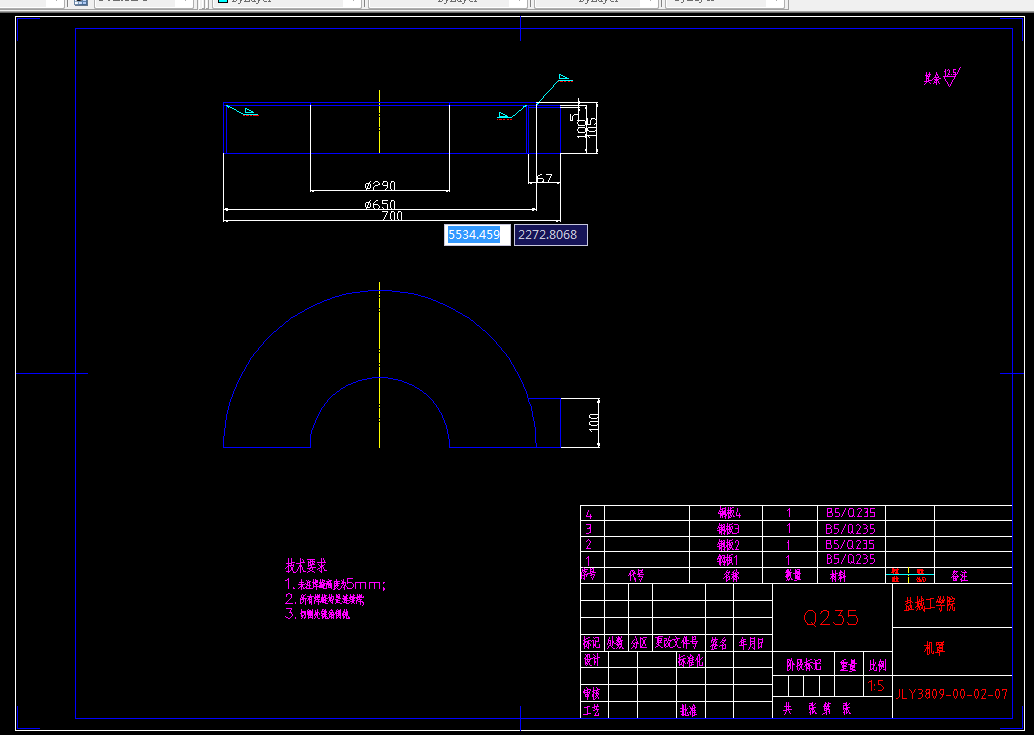The height and width of the screenshot is (735, 1034).
Task: Select B5/Q235 material in the 钢板4 row
Action: click(x=851, y=513)
